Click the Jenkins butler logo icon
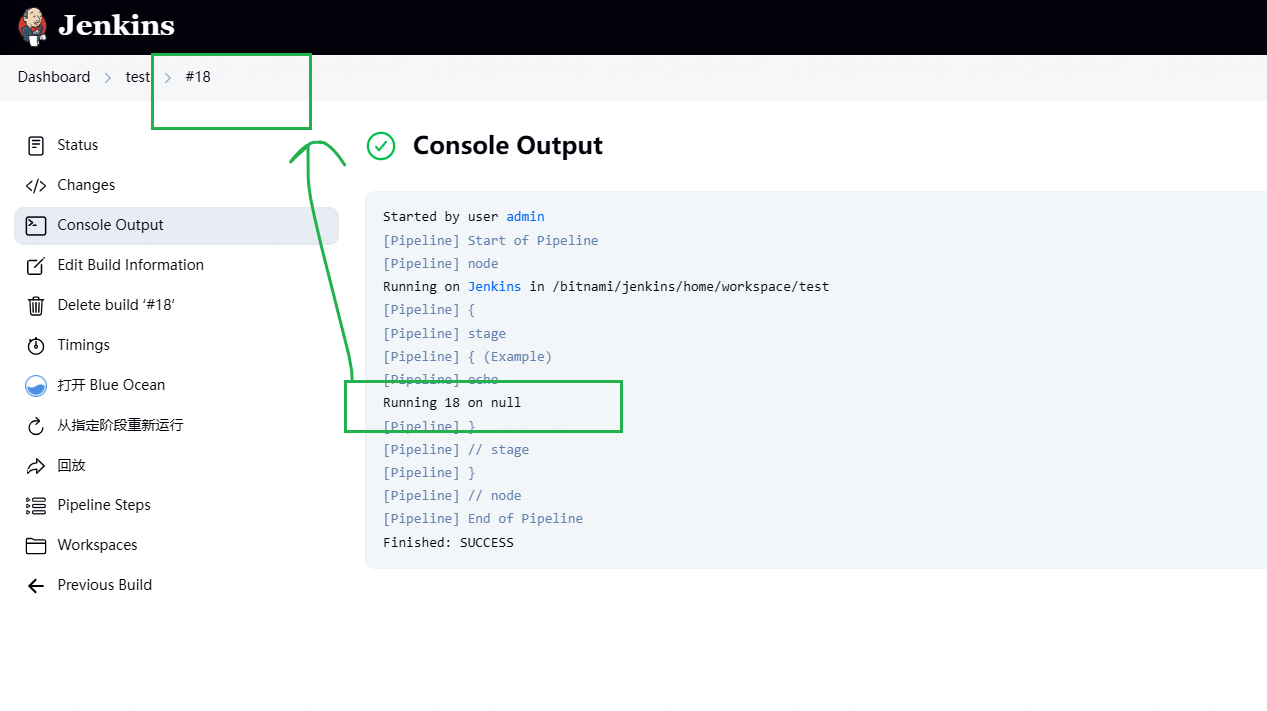1267x711 pixels. 32,26
